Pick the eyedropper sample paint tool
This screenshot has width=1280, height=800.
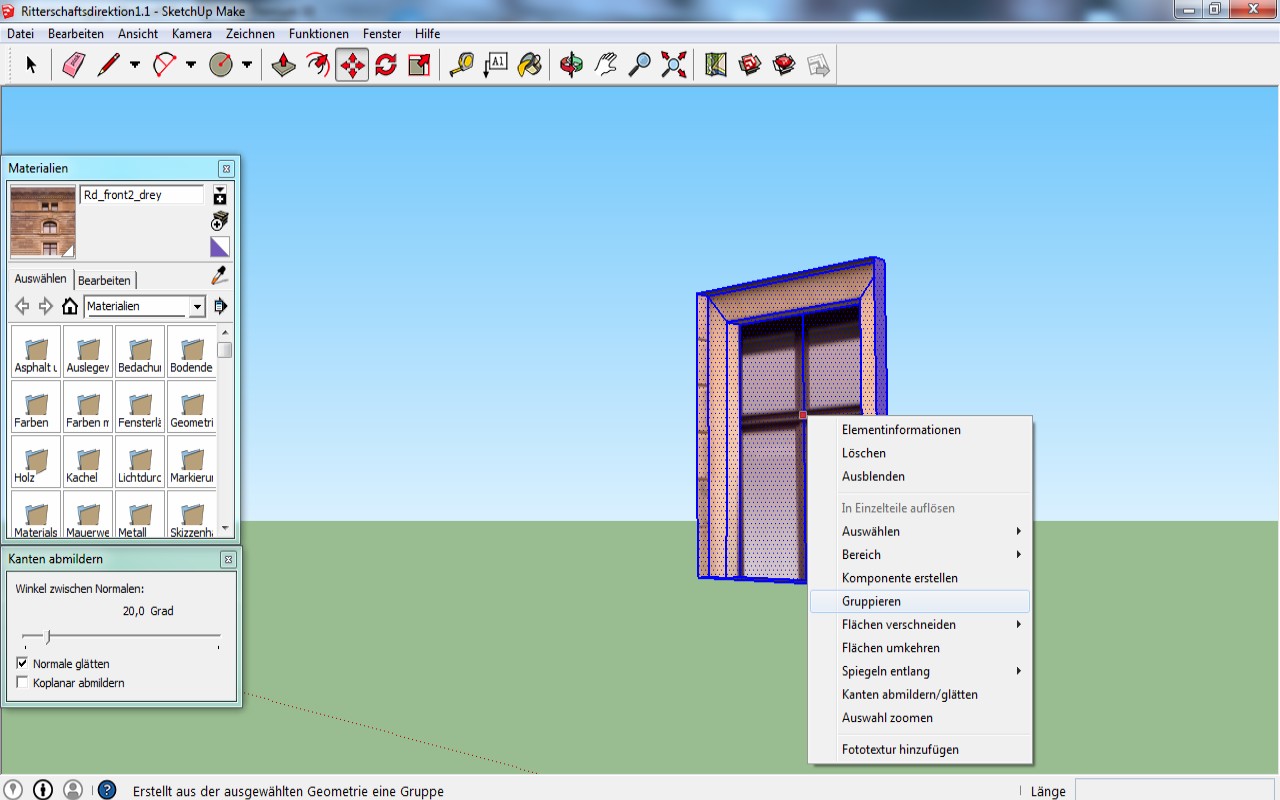219,276
